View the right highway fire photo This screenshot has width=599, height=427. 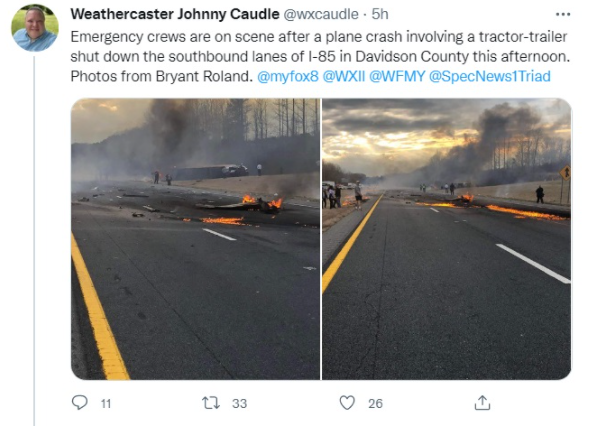click(x=447, y=239)
